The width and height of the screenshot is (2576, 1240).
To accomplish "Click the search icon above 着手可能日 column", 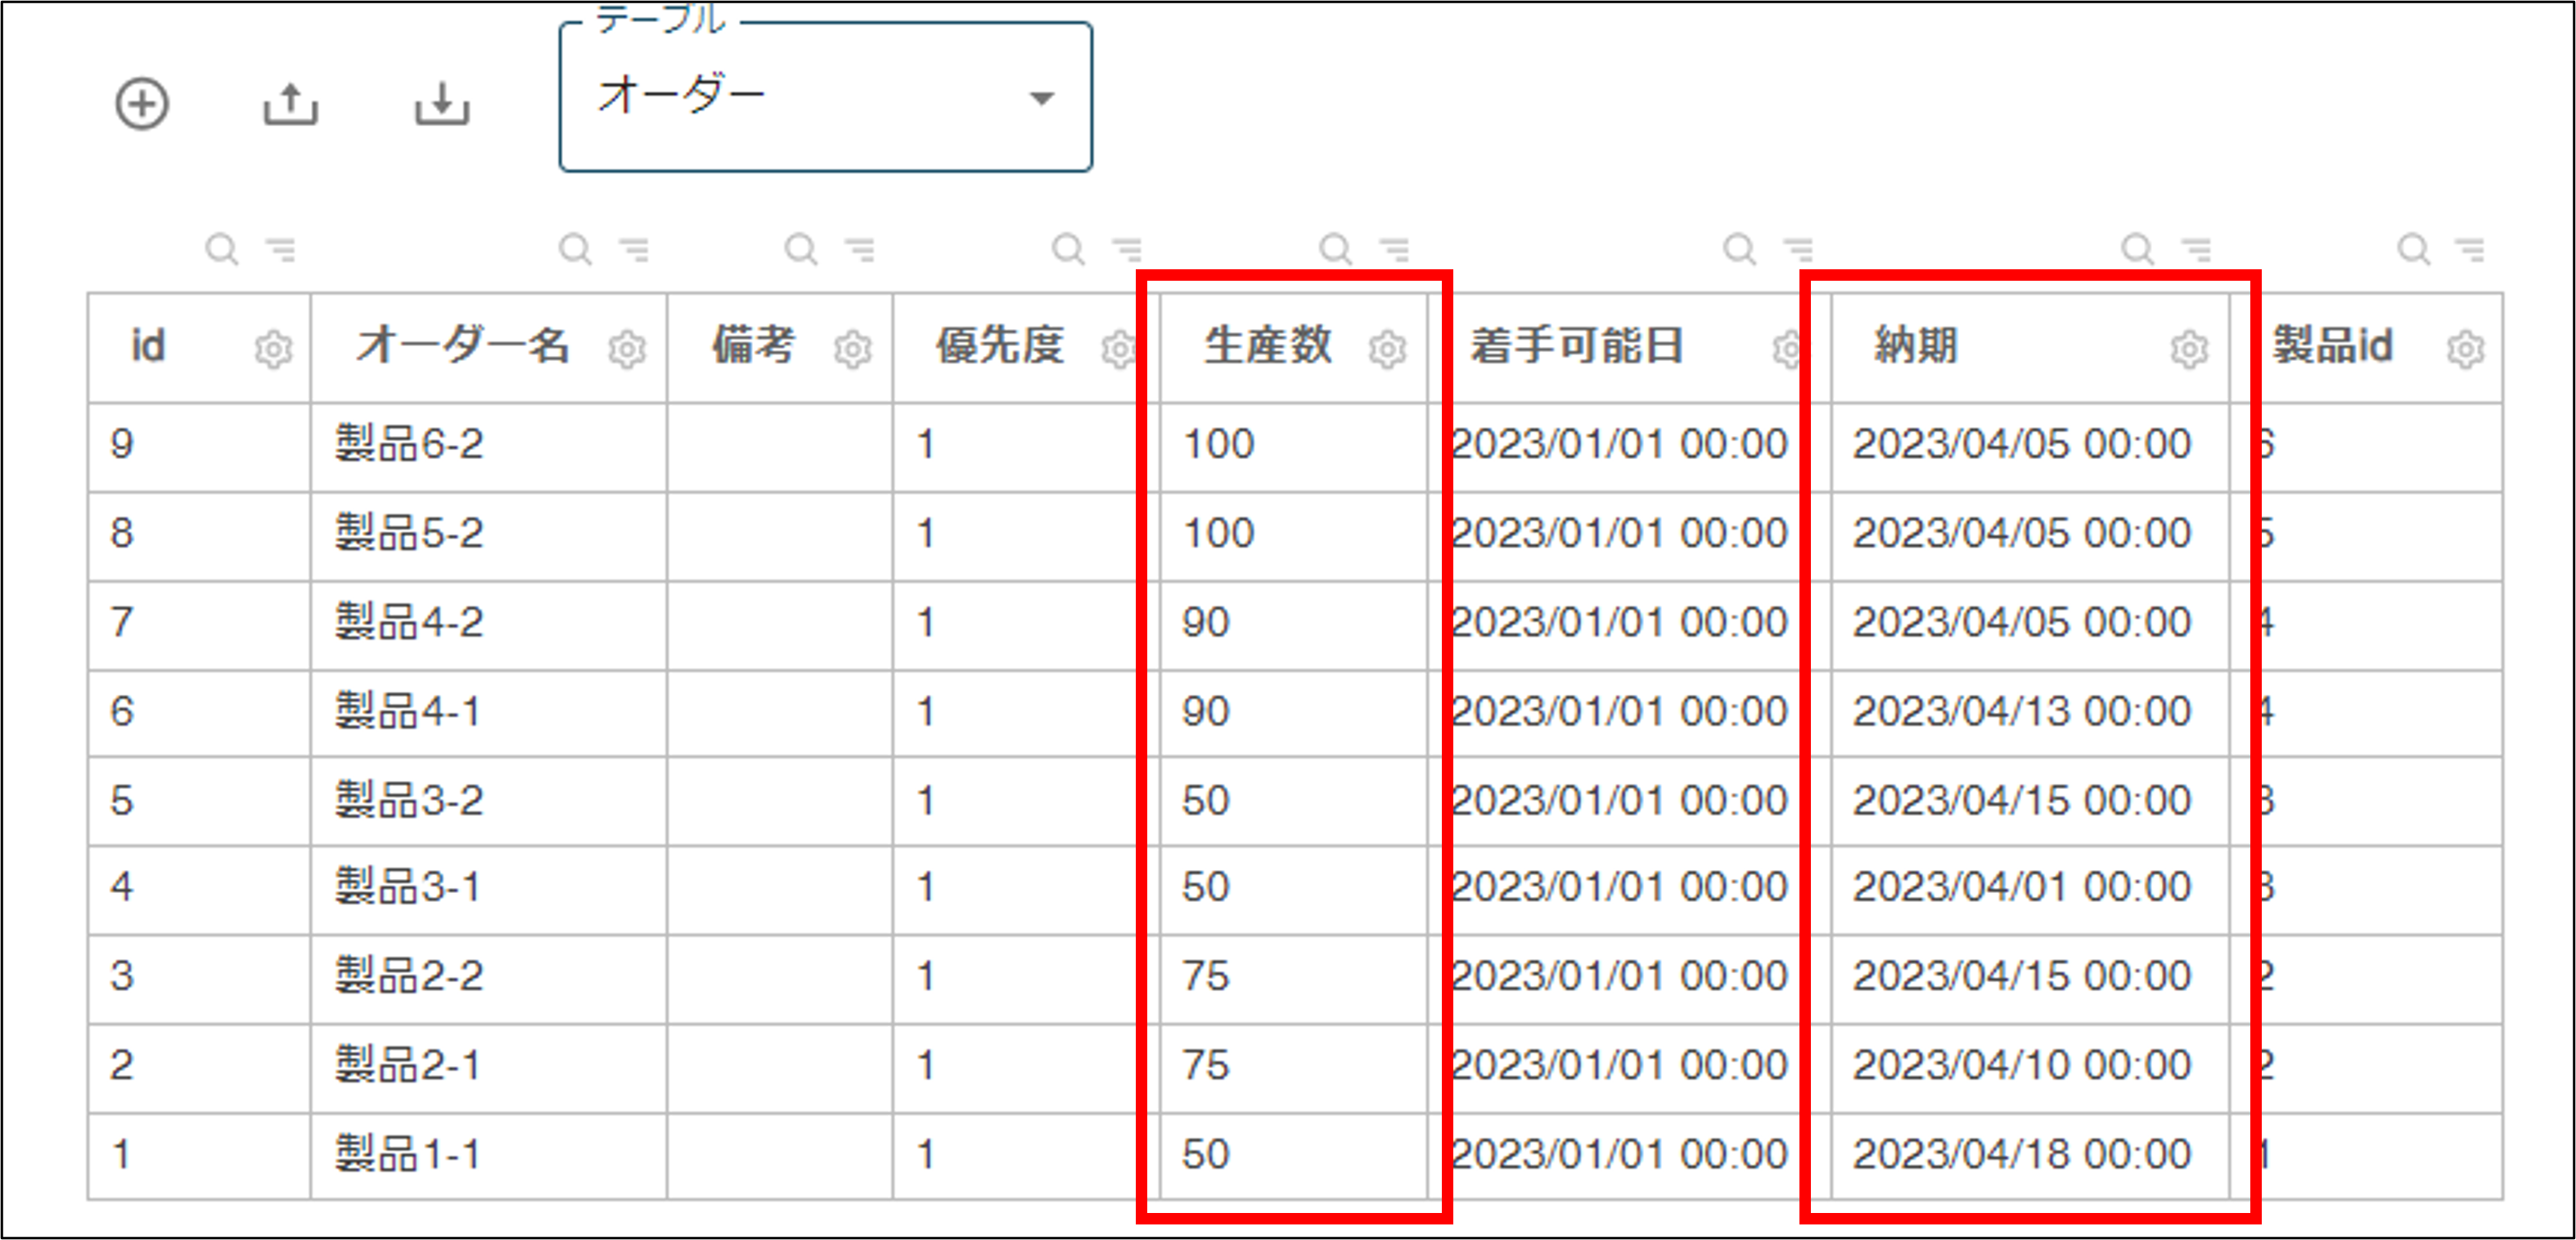I will pyautogui.click(x=1740, y=249).
